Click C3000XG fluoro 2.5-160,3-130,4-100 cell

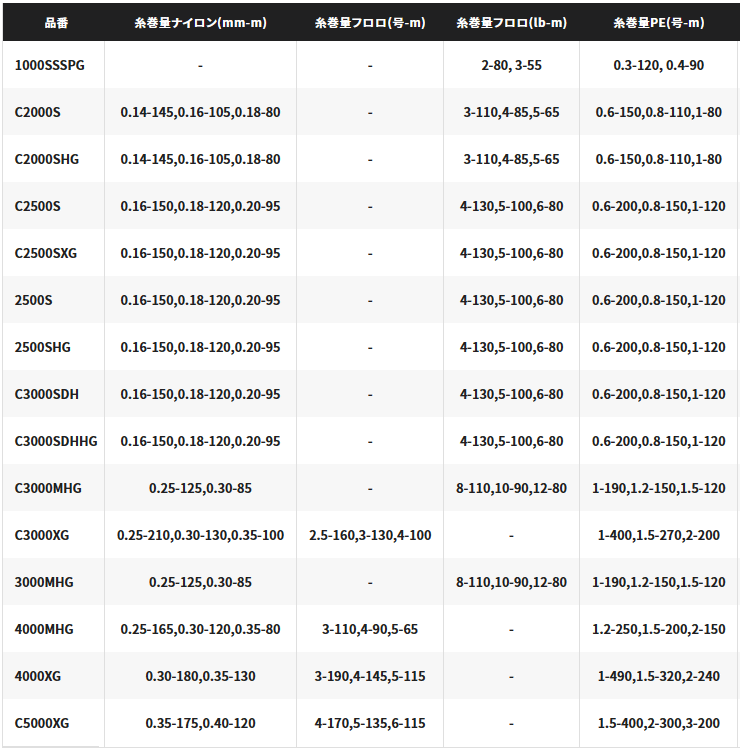(x=370, y=535)
